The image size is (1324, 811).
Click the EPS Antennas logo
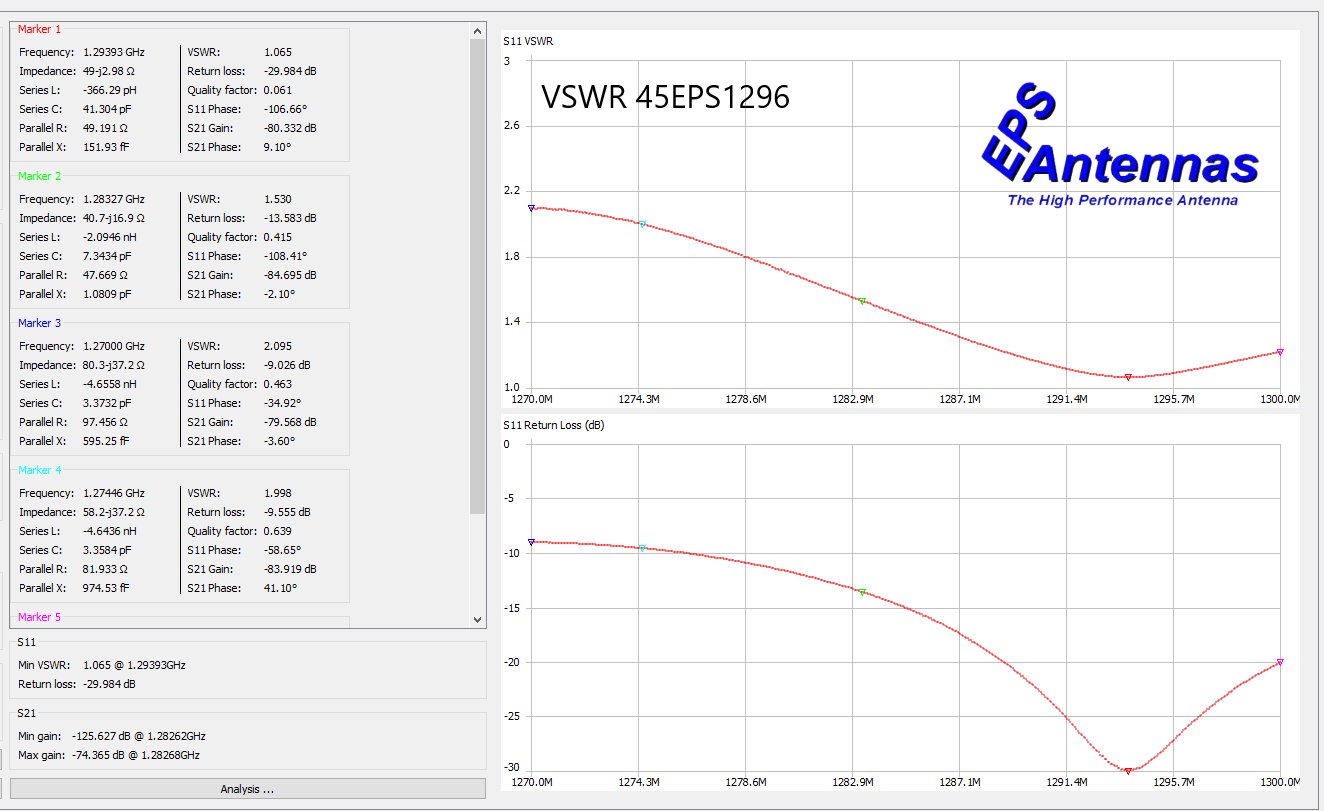point(1120,147)
